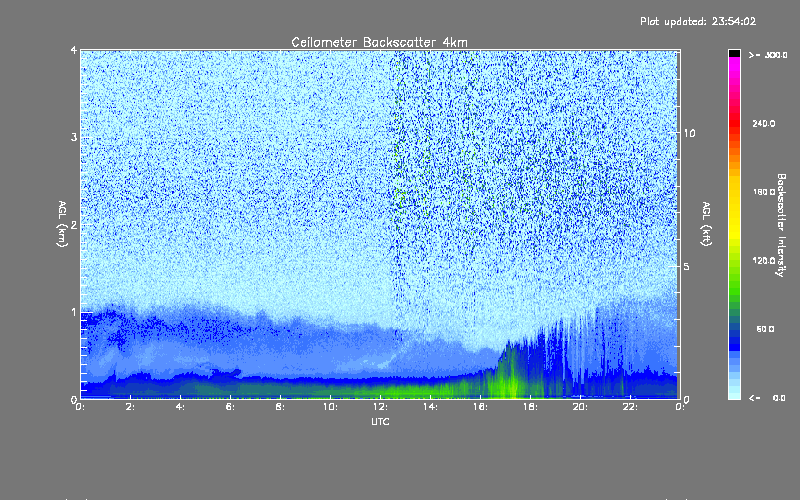This screenshot has width=800, height=500.
Task: Click the '10:' UTC hour tick
Action: tap(330, 407)
